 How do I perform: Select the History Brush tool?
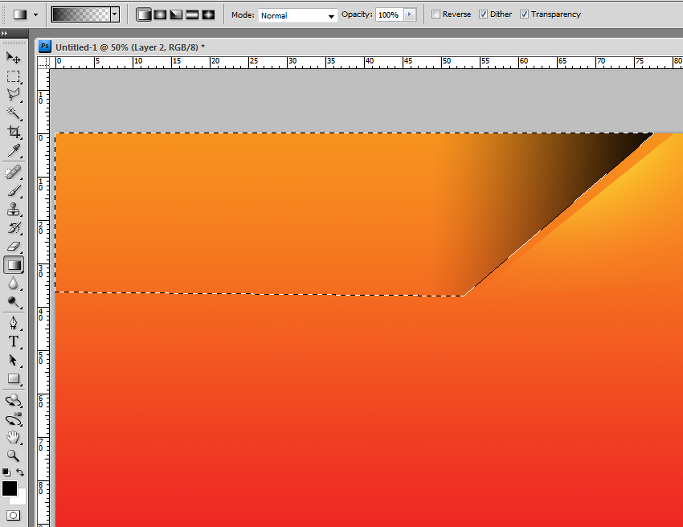[x=13, y=228]
